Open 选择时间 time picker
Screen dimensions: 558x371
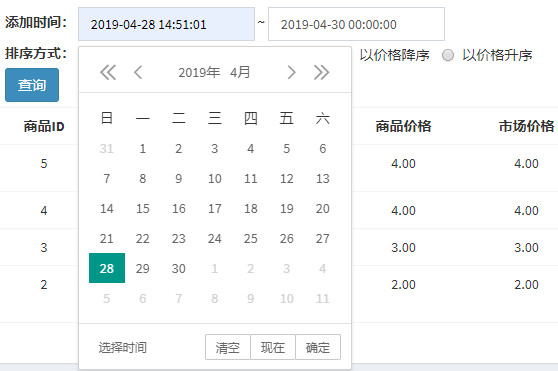click(123, 348)
